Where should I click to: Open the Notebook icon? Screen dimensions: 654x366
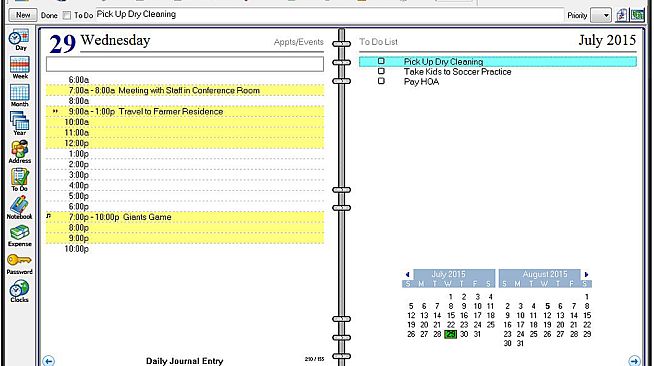click(x=19, y=208)
